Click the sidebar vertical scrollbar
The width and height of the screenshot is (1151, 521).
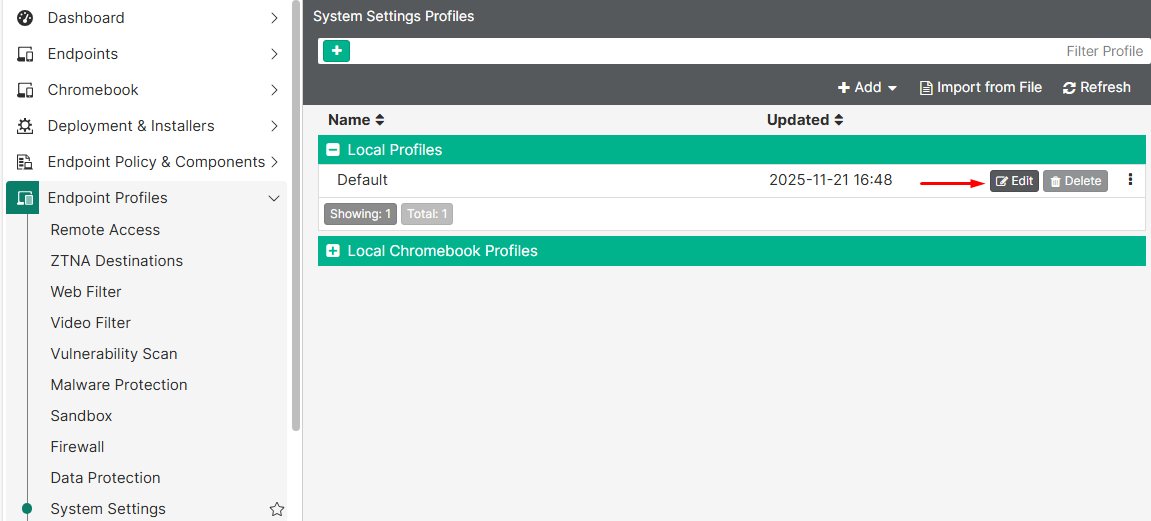tap(296, 216)
